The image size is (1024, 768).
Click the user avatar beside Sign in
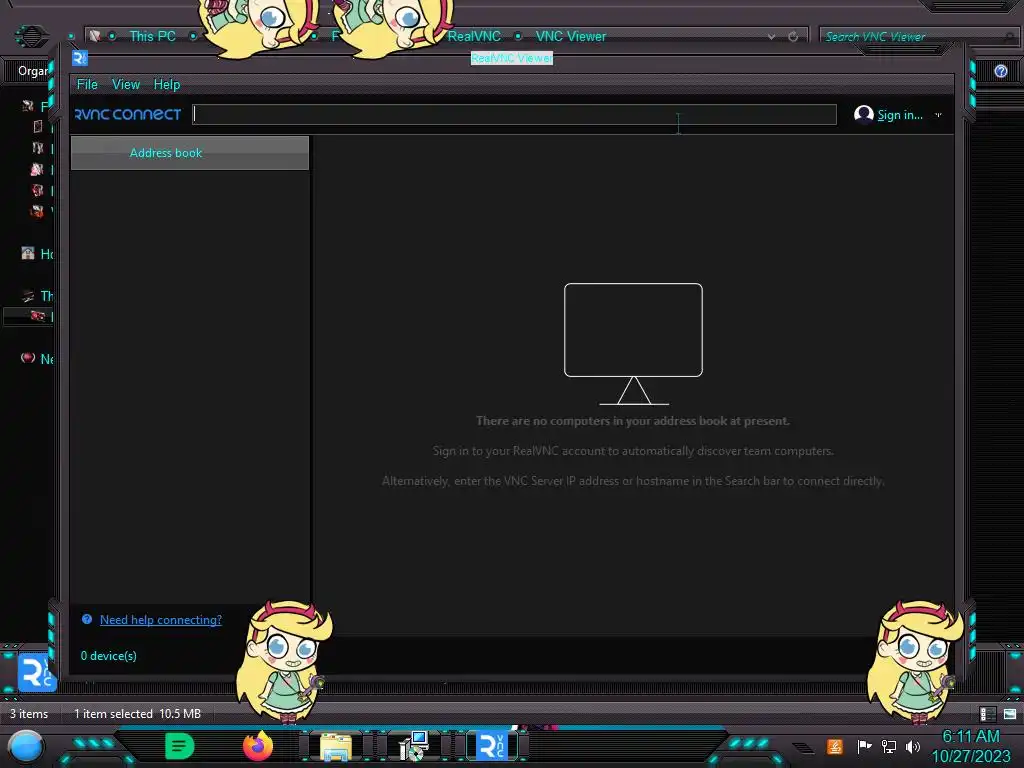click(863, 114)
